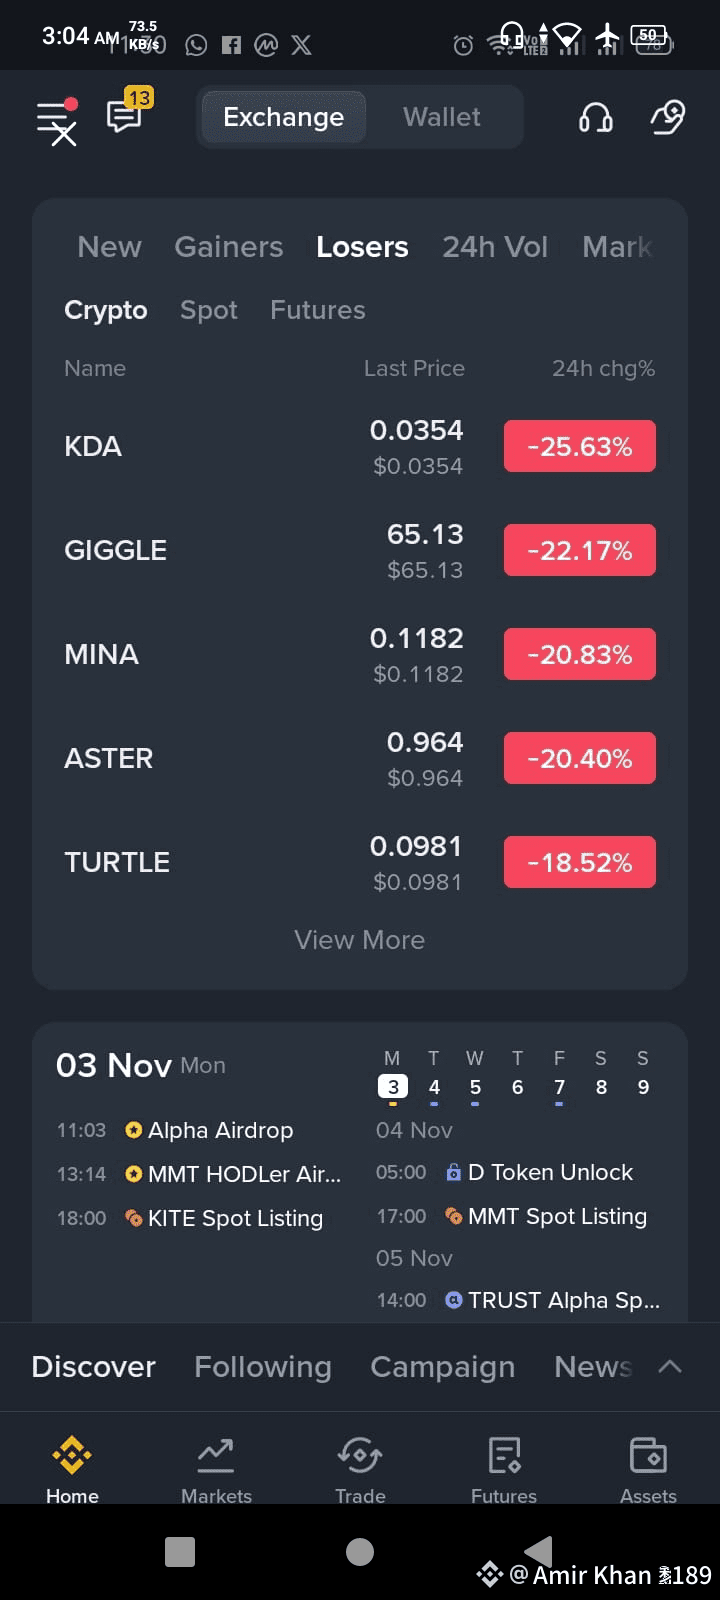Open the coin rewards icon
720x1600 pixels.
coord(668,117)
